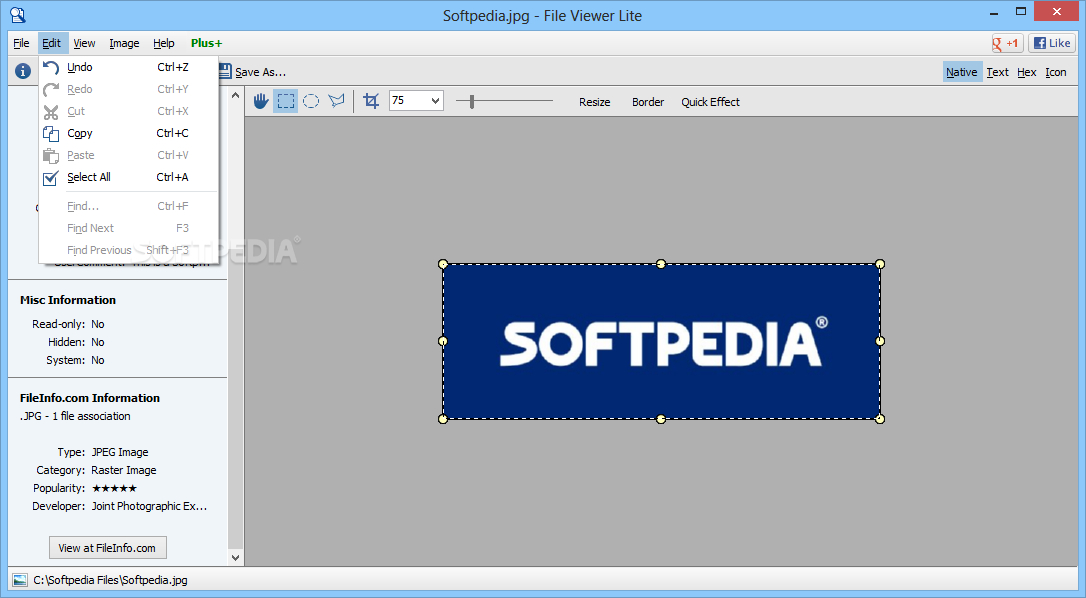Viewport: 1086px width, 598px height.
Task: Click info panel scrollbar up arrow
Action: pos(235,96)
